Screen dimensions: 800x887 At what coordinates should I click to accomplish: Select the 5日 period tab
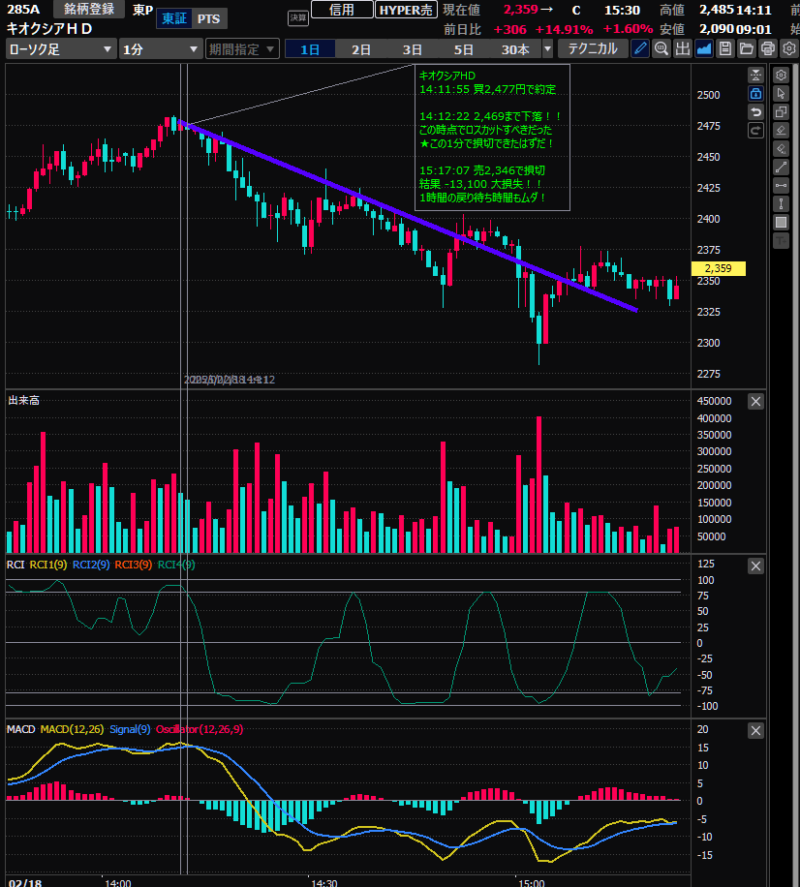tap(464, 49)
